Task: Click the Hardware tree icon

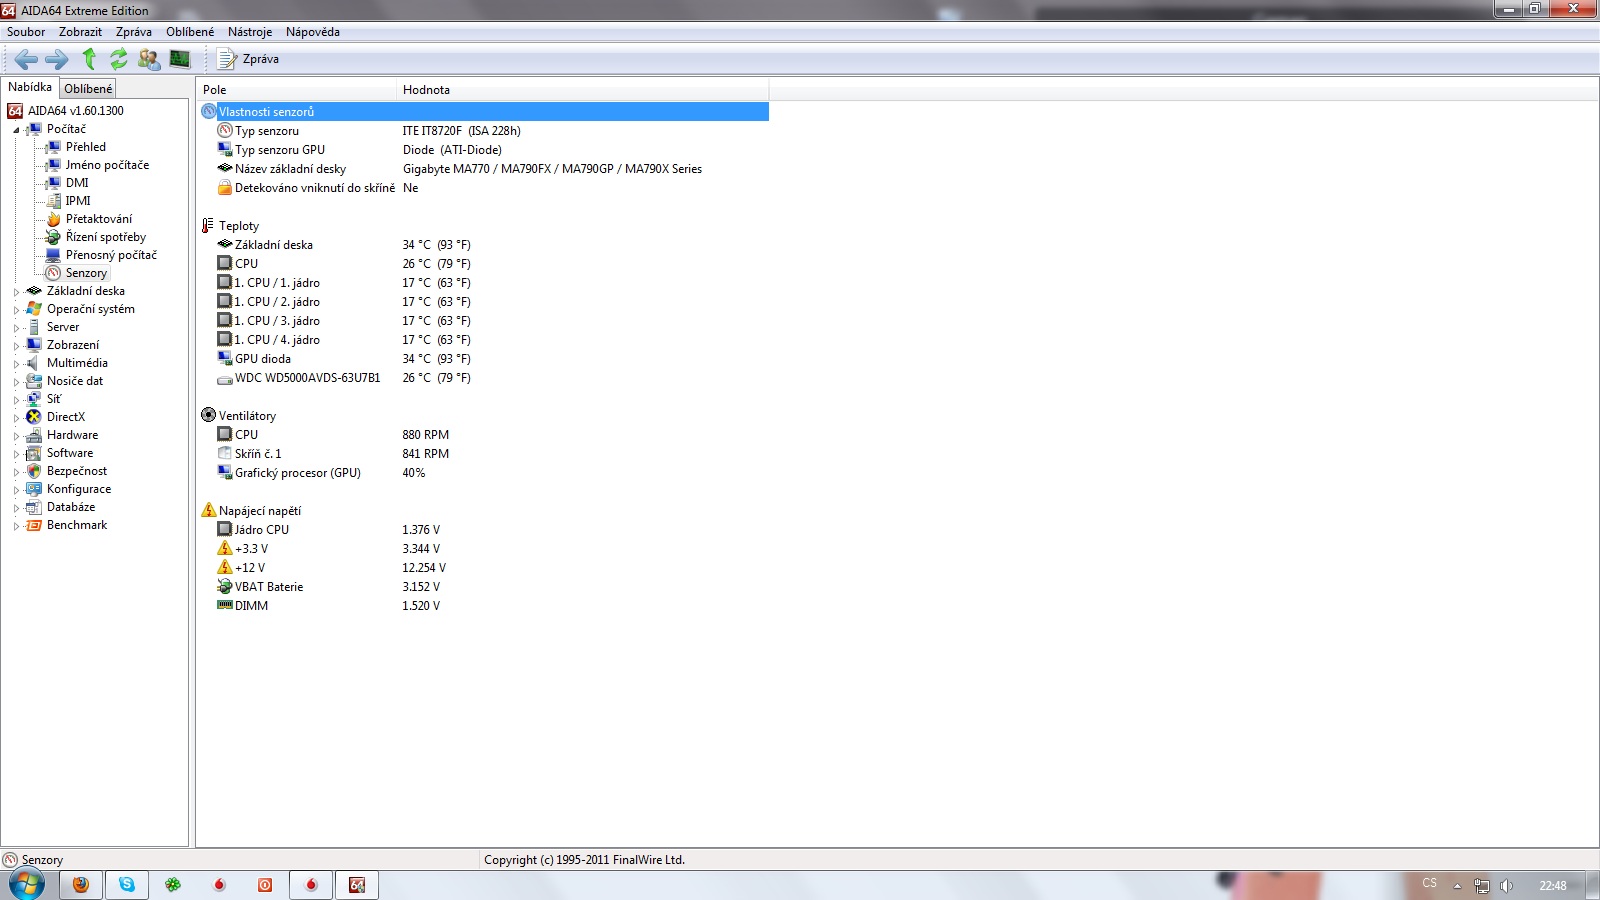Action: (34, 435)
